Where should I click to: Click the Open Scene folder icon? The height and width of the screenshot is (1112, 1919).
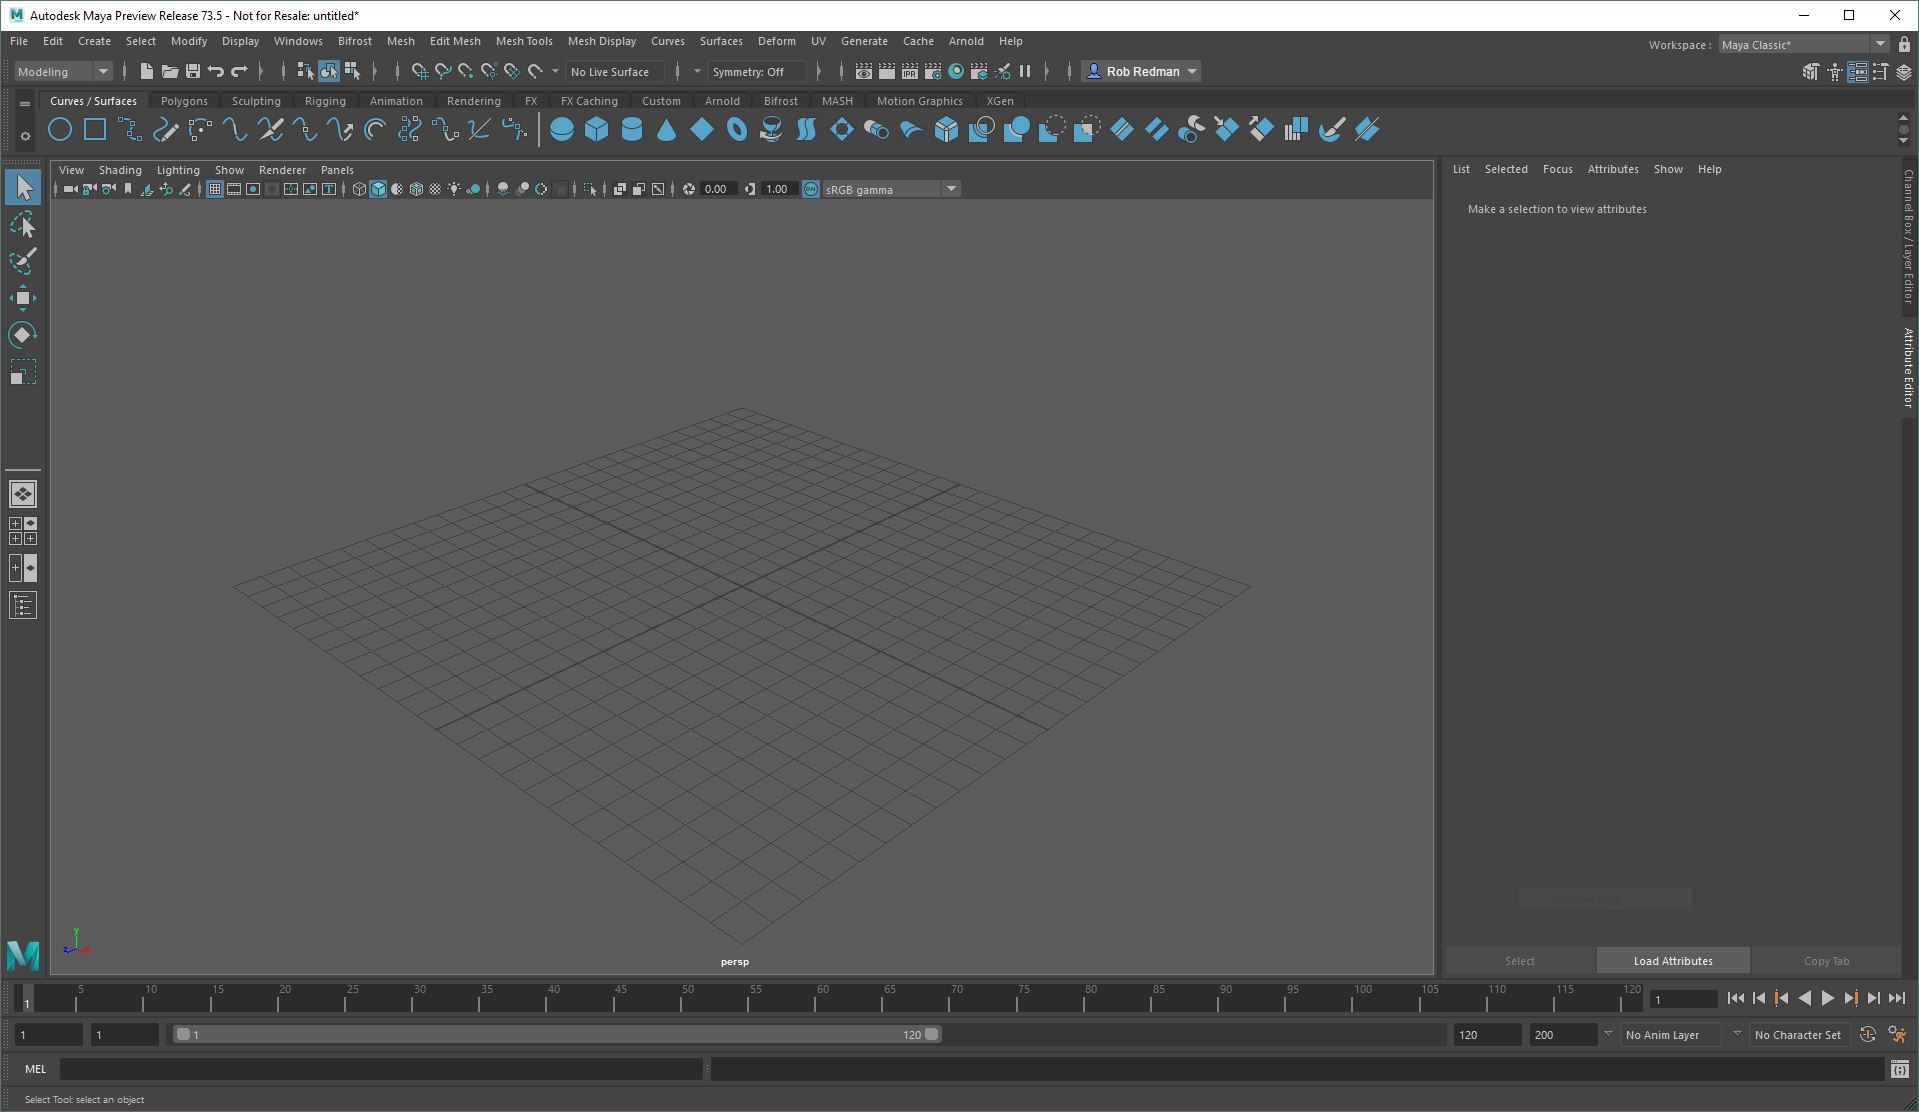pos(169,71)
